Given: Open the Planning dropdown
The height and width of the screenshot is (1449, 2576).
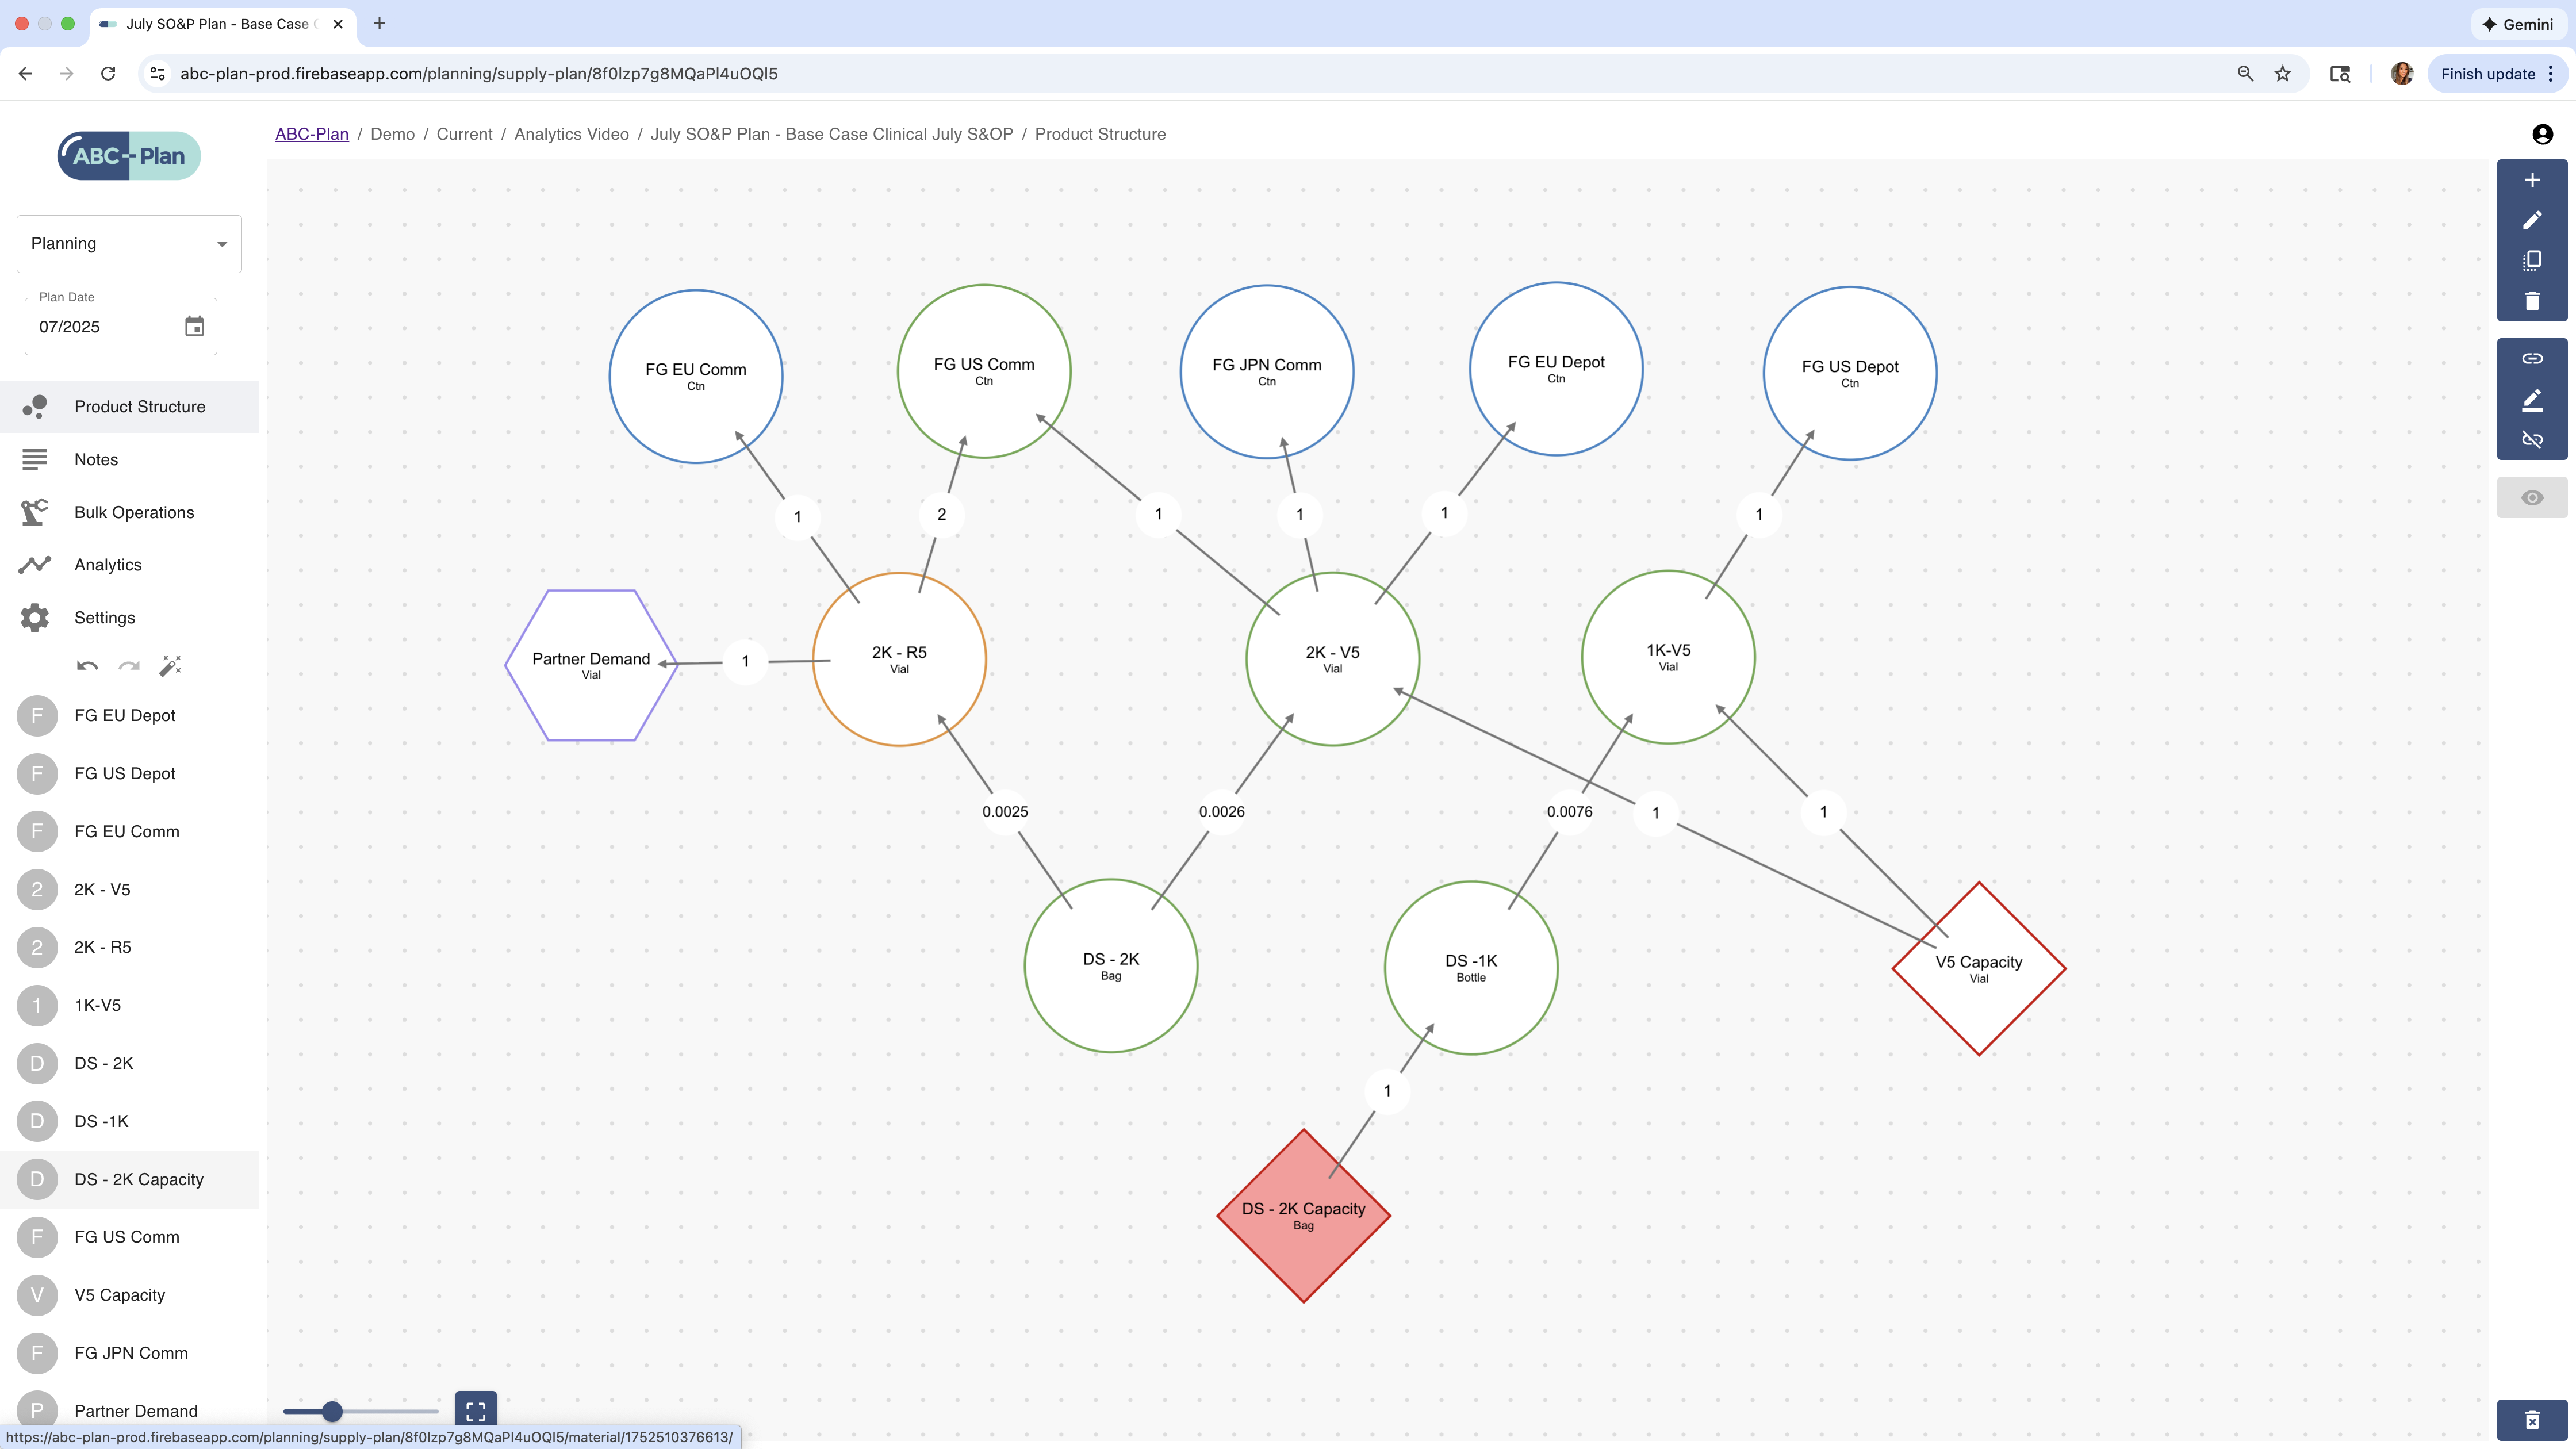Looking at the screenshot, I should [129, 243].
